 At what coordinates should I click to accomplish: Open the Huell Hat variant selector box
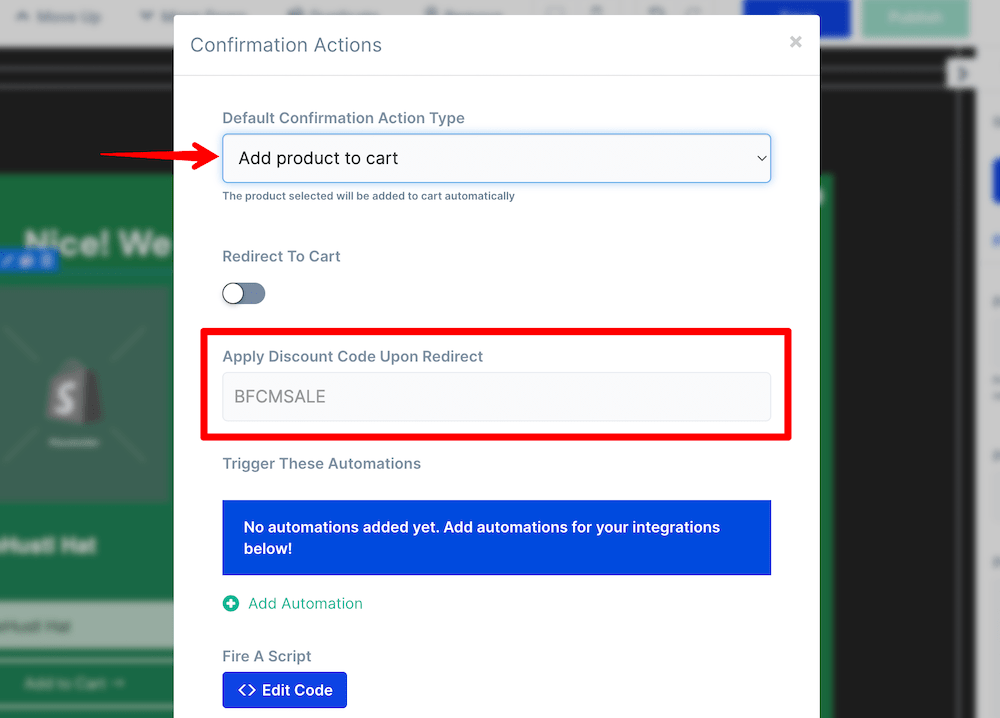[85, 627]
